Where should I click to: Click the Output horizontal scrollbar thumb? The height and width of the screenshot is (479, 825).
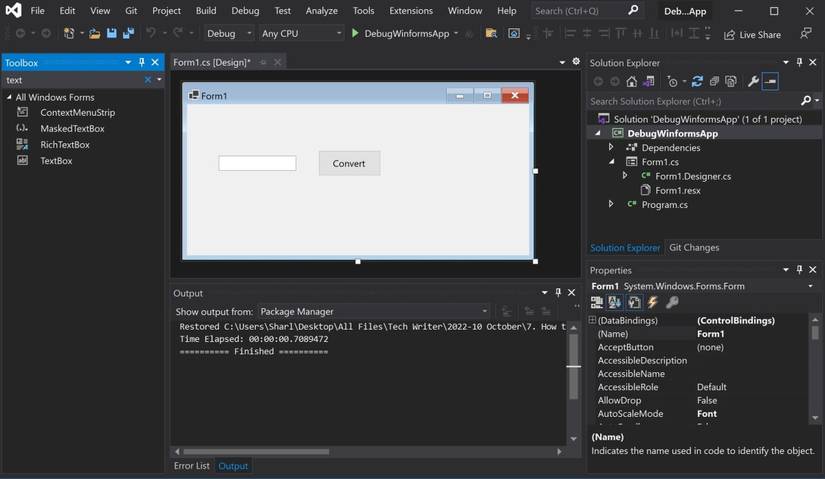click(x=255, y=452)
